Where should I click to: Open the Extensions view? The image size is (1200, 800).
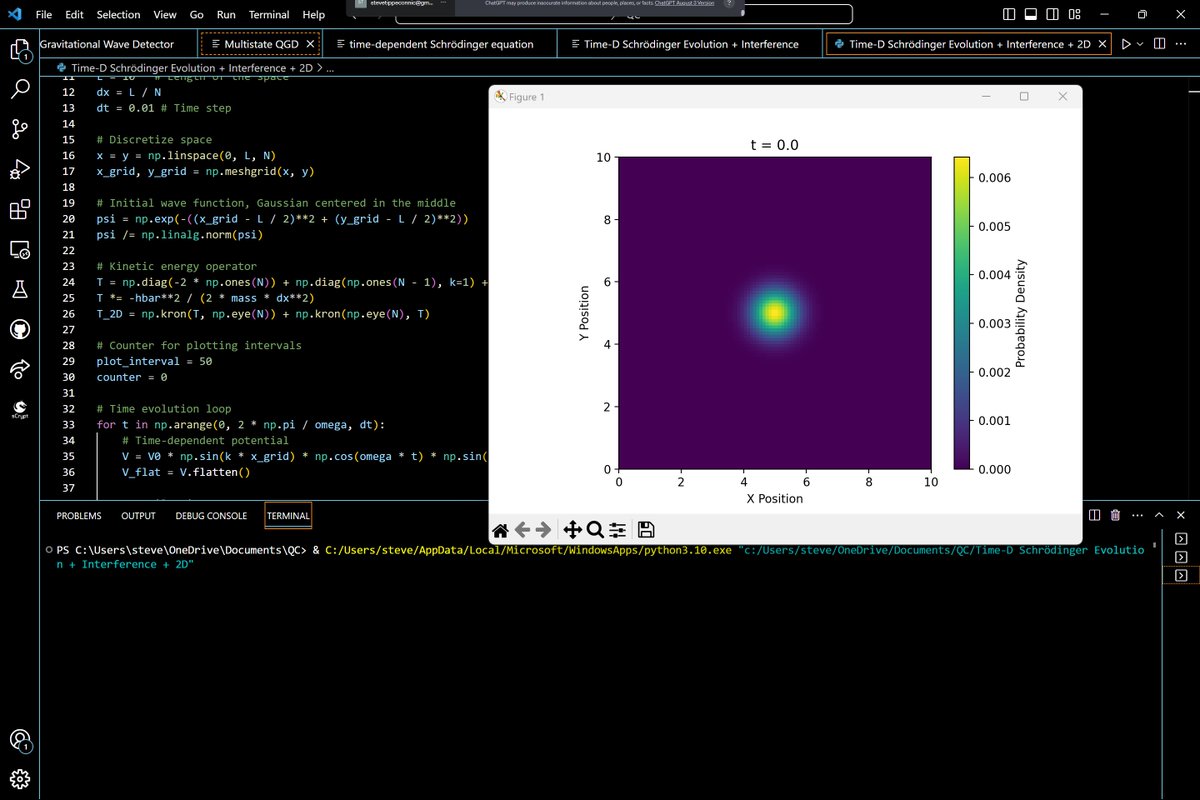coord(20,209)
